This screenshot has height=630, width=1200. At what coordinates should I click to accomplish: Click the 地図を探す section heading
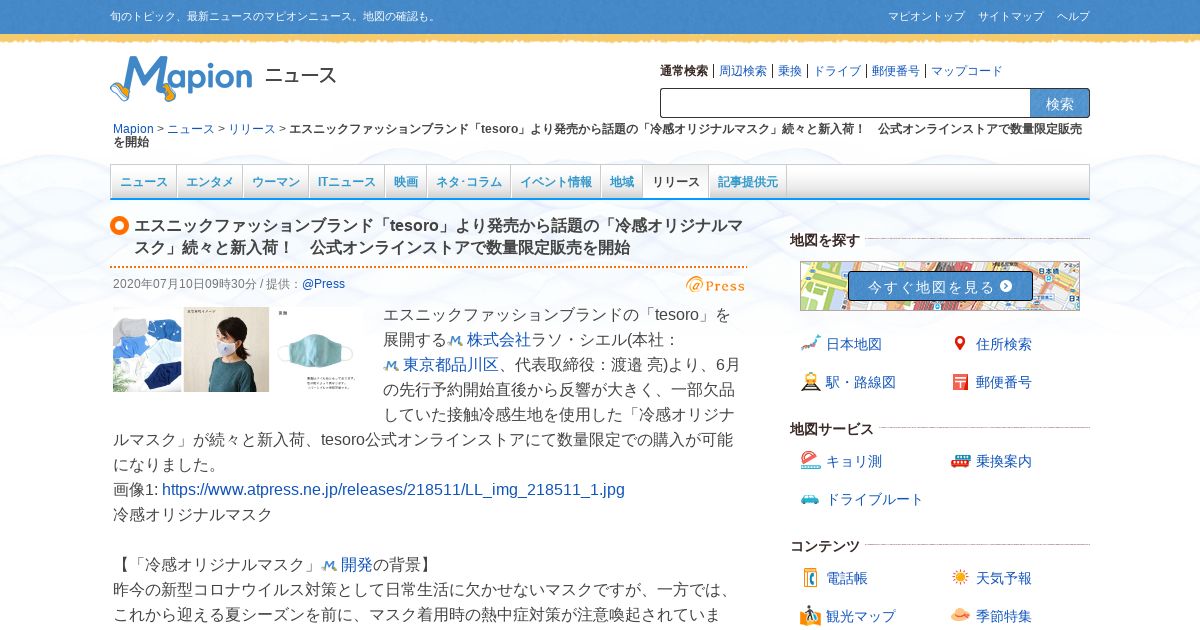[x=825, y=240]
